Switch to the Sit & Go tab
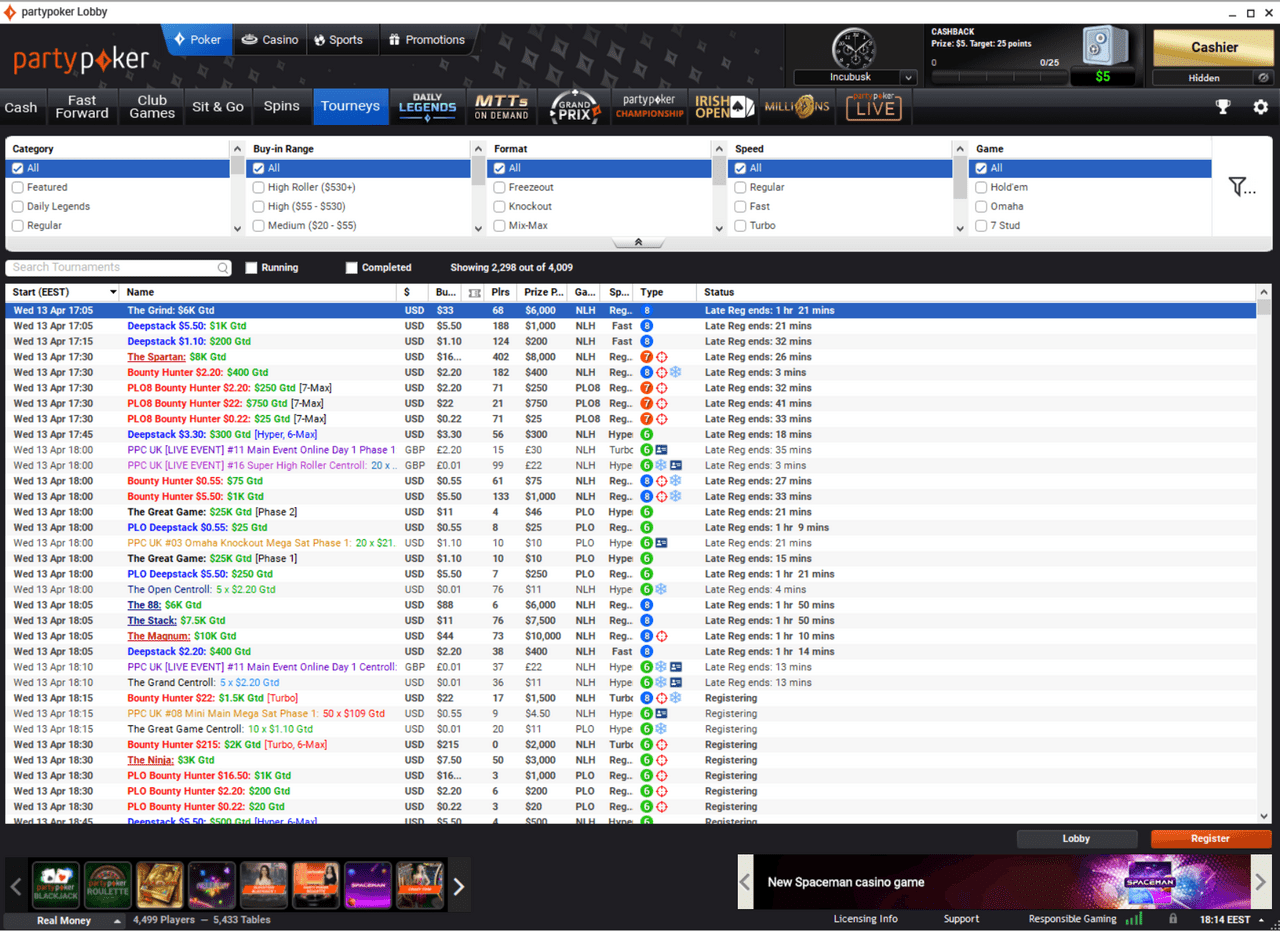 (x=218, y=107)
